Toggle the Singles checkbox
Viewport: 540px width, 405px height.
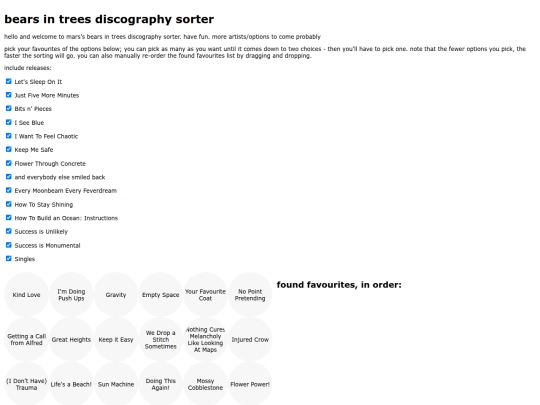tap(9, 259)
